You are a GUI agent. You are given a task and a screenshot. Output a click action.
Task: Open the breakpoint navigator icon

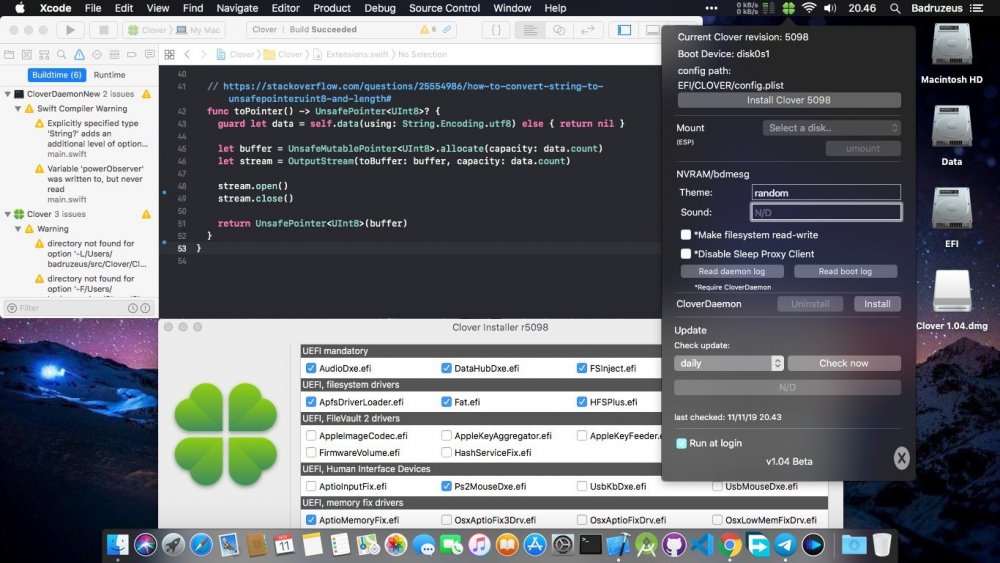coord(131,55)
